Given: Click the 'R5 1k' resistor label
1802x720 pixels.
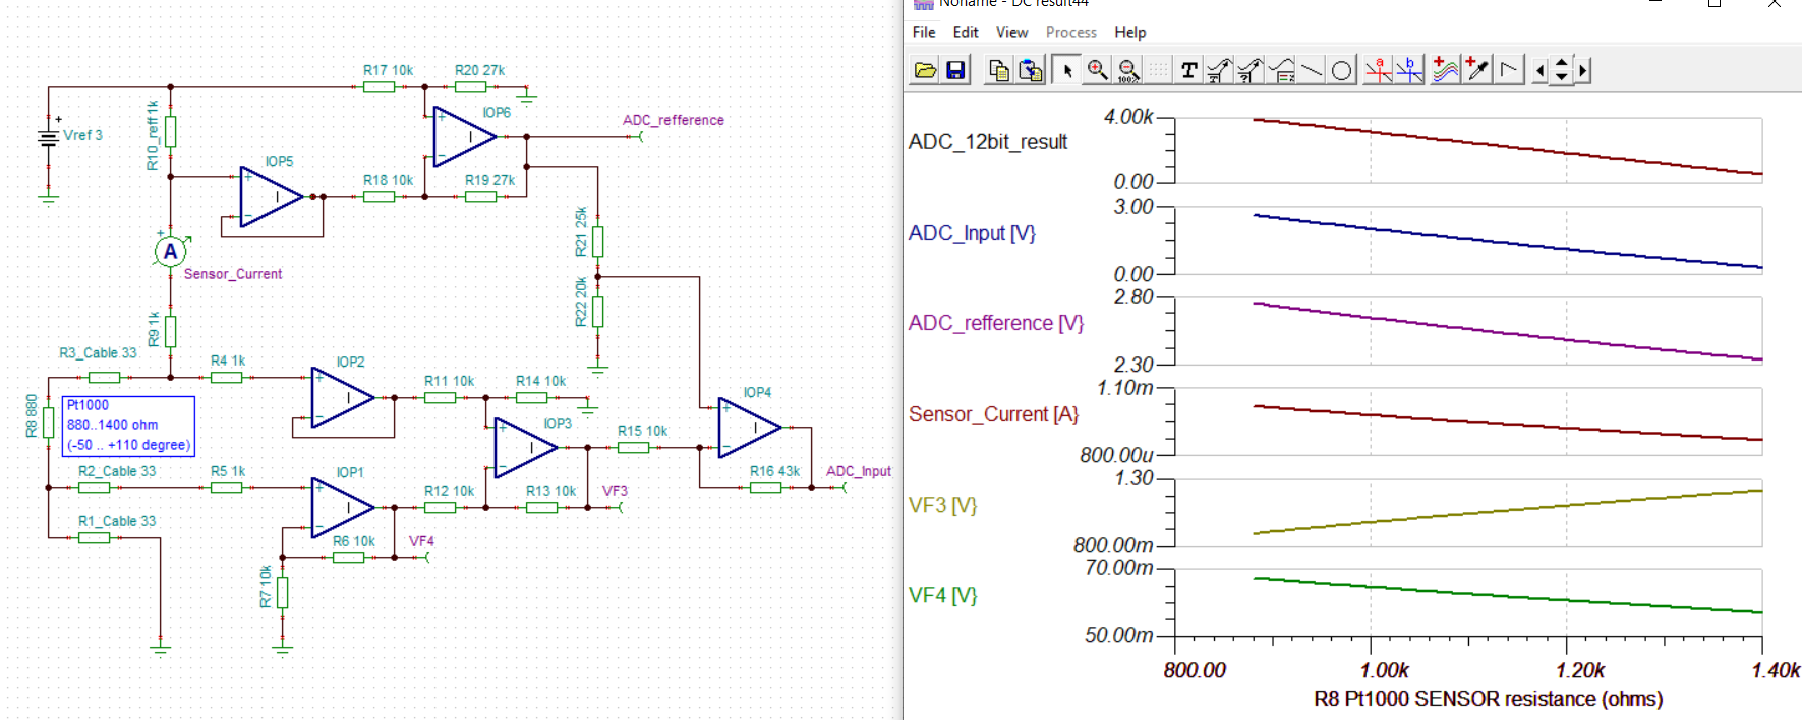Looking at the screenshot, I should [228, 471].
